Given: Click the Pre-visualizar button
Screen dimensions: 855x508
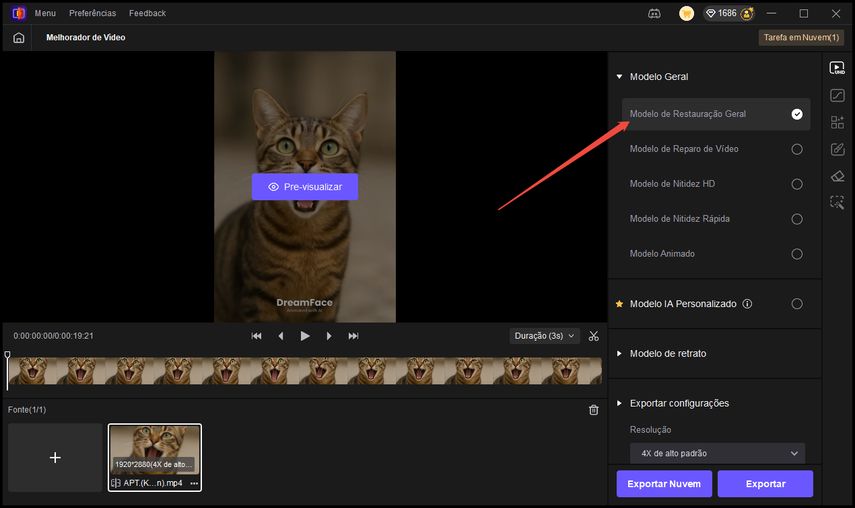Looking at the screenshot, I should [305, 186].
